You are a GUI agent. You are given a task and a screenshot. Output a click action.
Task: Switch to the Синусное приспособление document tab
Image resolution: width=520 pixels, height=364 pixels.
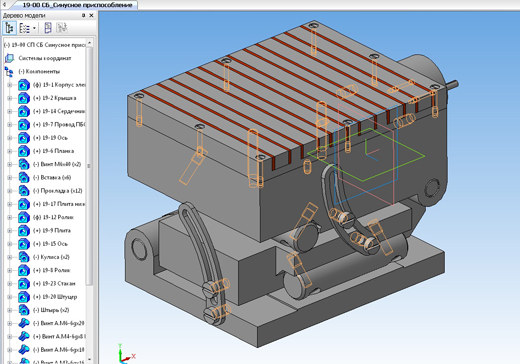77,5
